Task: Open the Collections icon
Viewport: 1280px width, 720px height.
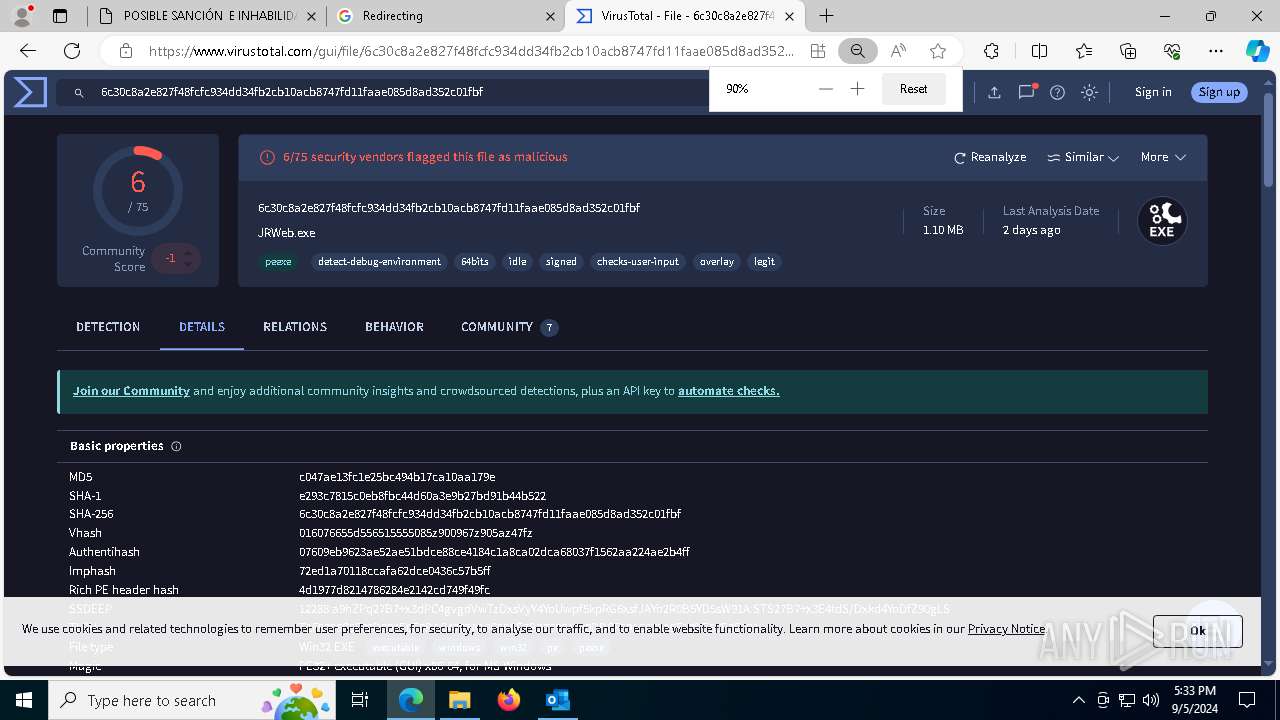Action: click(x=1128, y=51)
